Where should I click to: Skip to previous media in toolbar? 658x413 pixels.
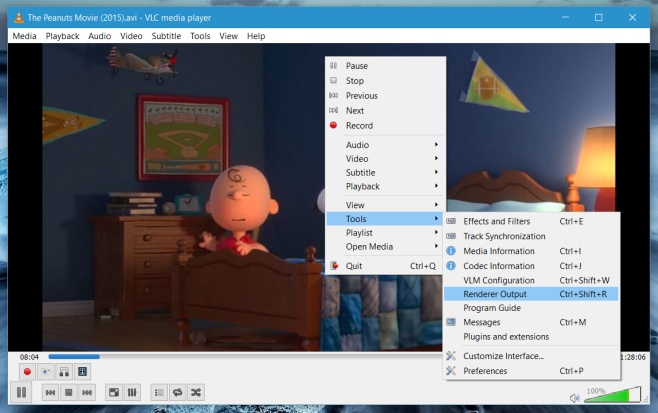tap(50, 392)
